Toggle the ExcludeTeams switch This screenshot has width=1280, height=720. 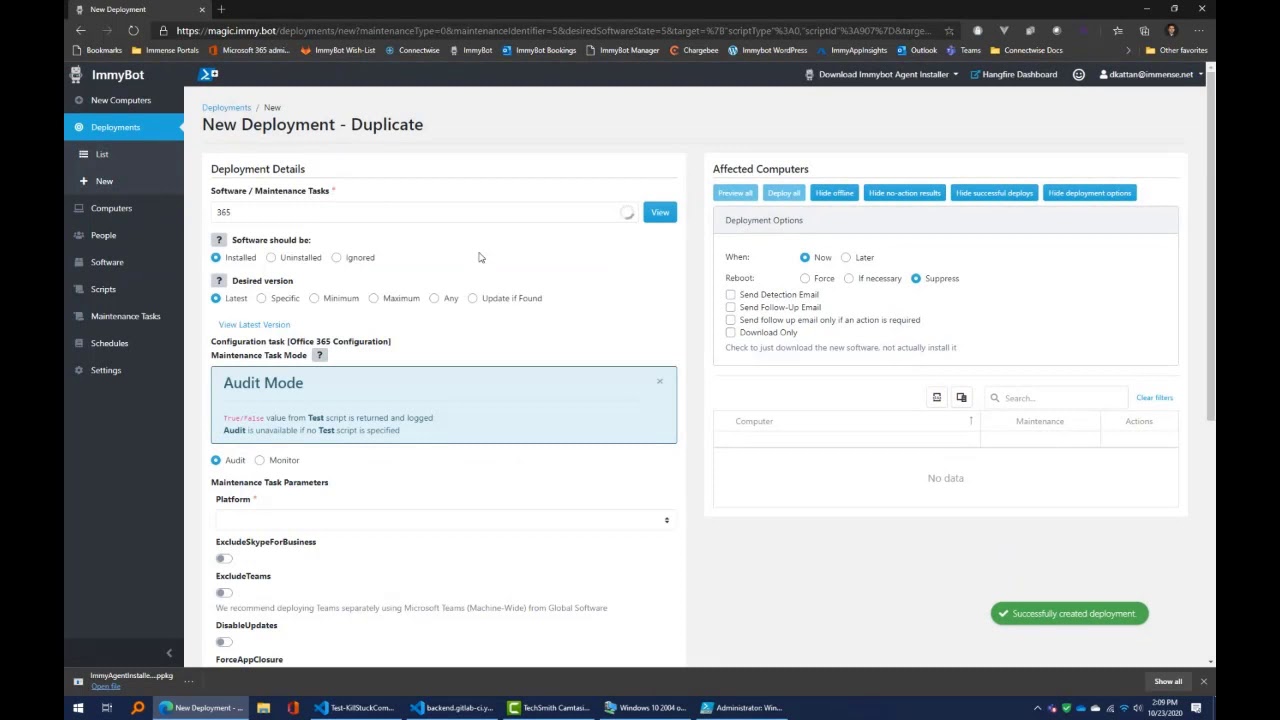(224, 593)
